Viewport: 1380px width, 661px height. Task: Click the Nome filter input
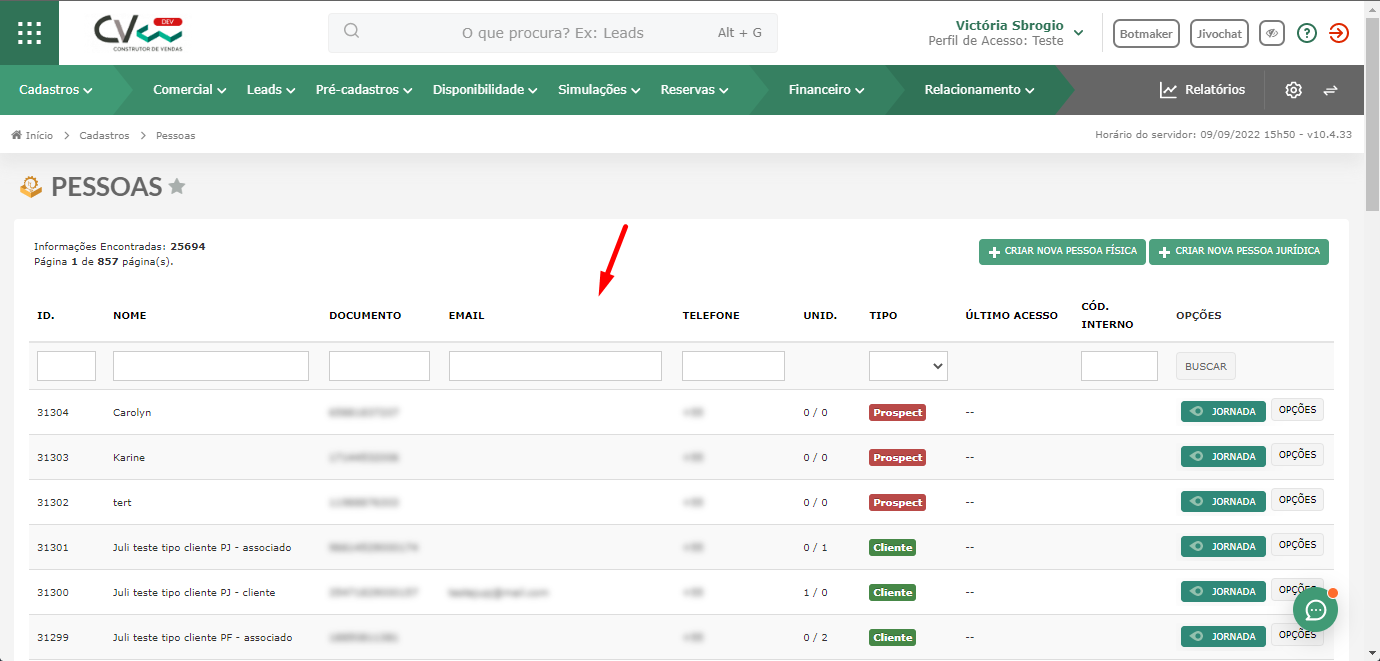click(x=211, y=366)
